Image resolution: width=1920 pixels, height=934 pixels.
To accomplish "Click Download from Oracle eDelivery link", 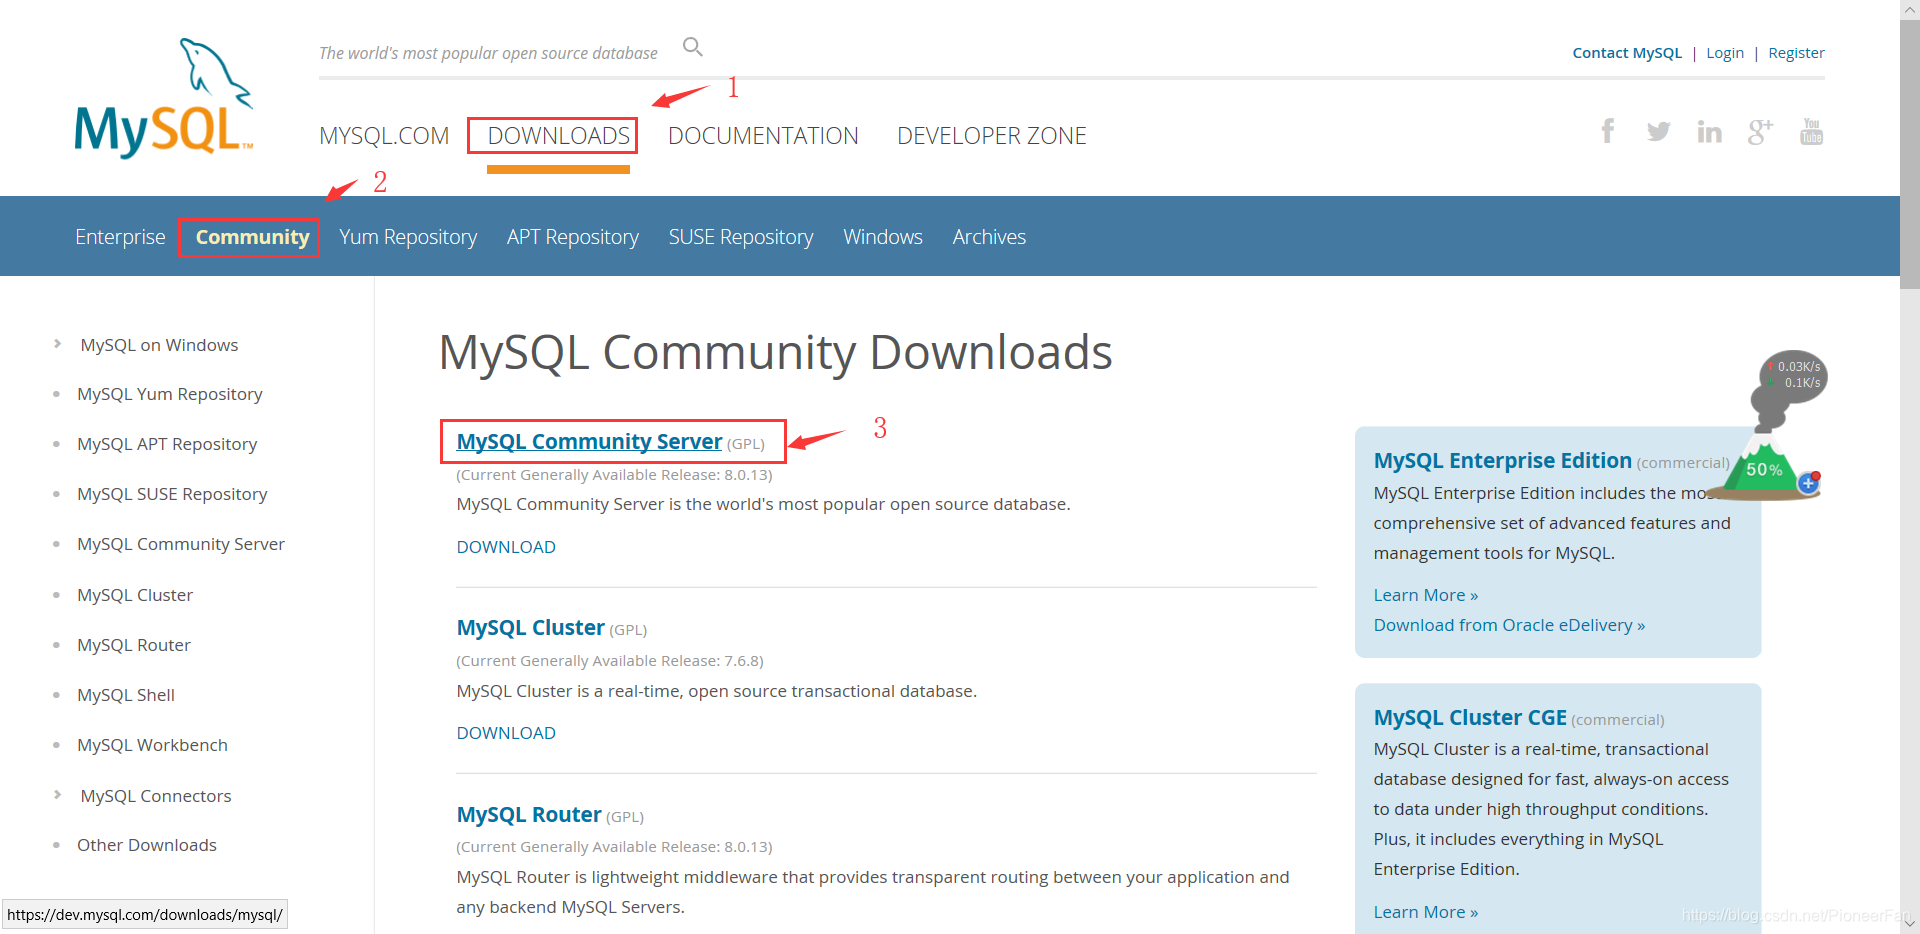I will [x=1509, y=625].
